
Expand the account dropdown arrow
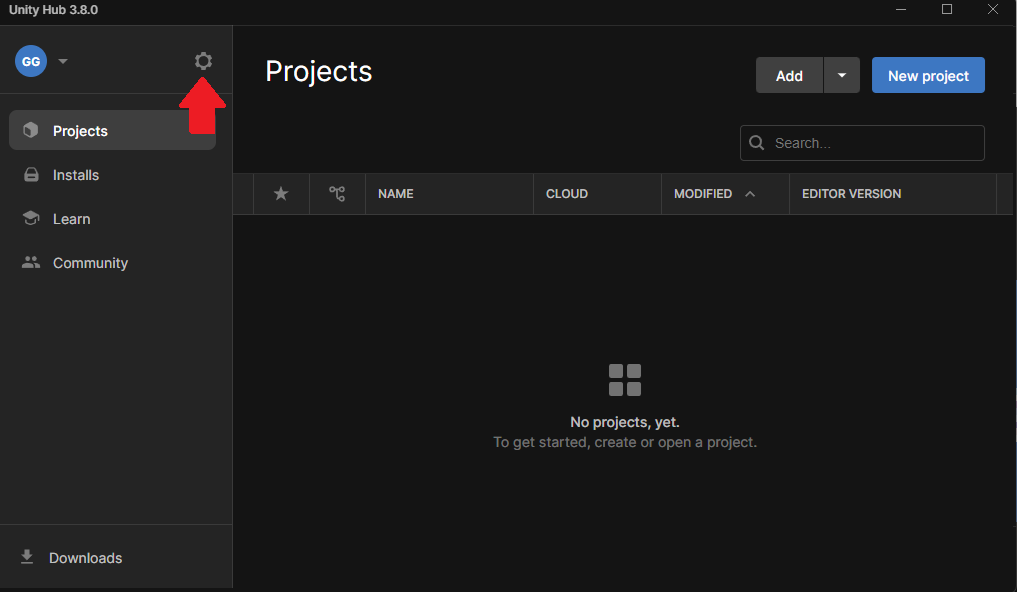tap(63, 62)
